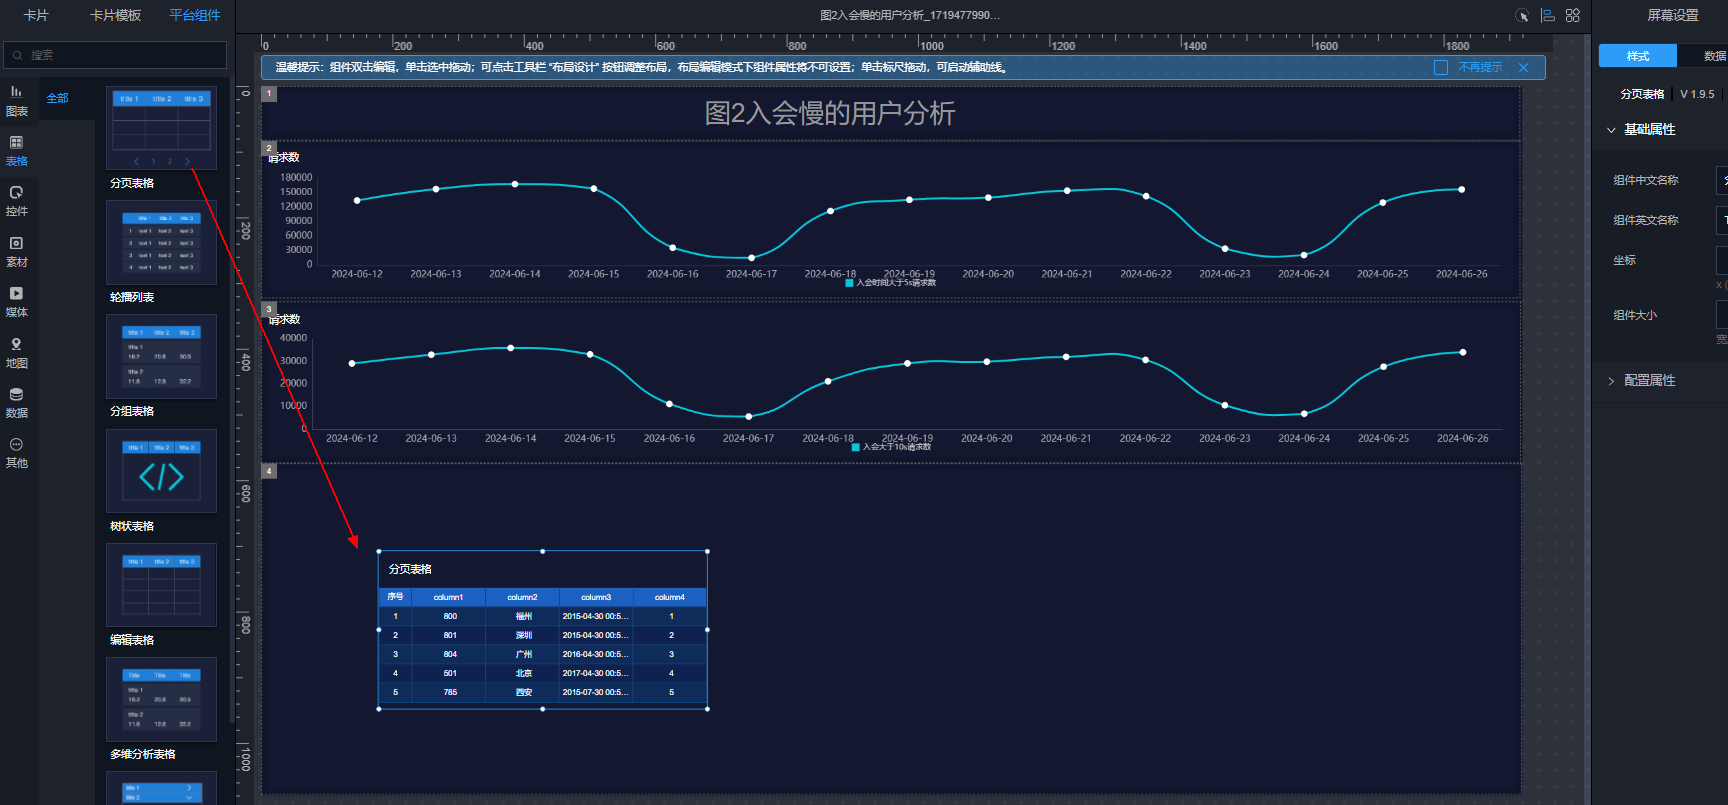
Task: Click the document title in top bar
Action: (x=910, y=15)
